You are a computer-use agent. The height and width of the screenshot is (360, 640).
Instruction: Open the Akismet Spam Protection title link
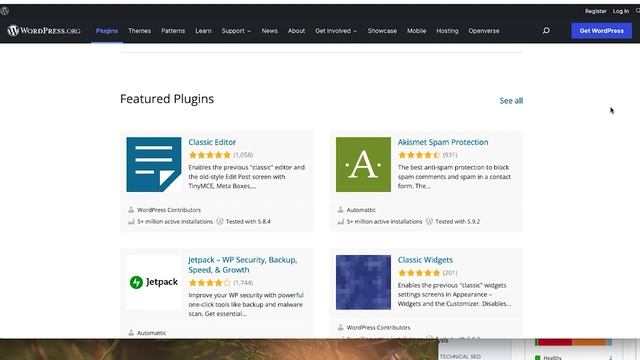[443, 142]
